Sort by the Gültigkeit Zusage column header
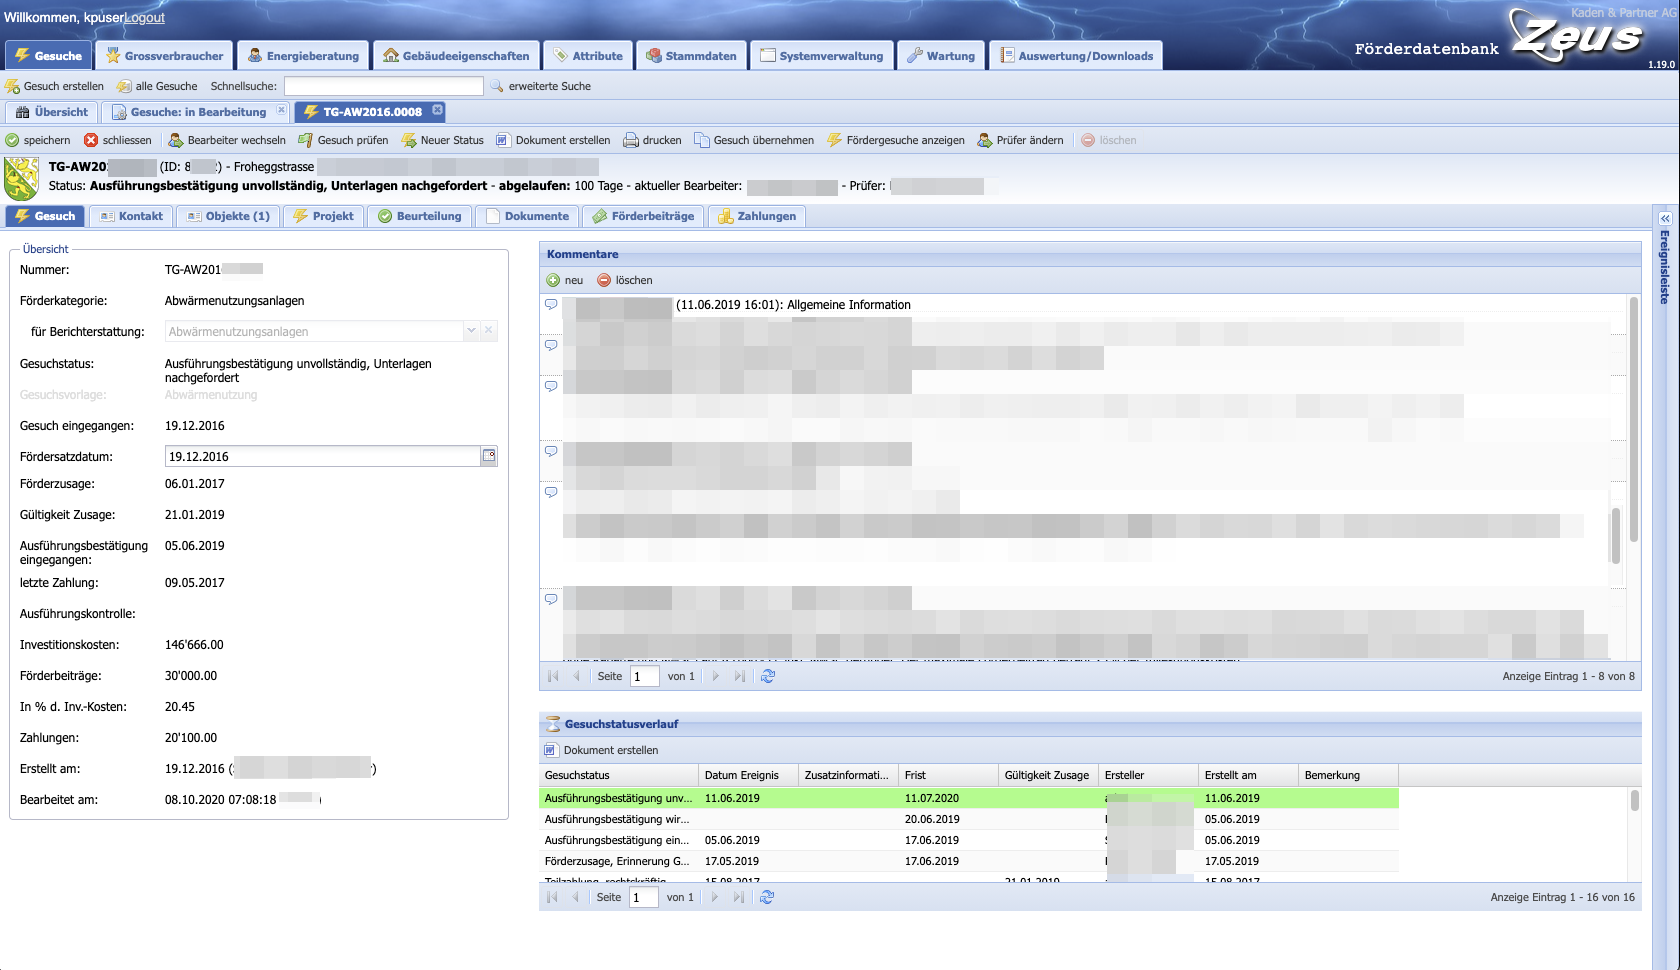Screen dimensions: 1680x970 (x=1048, y=775)
